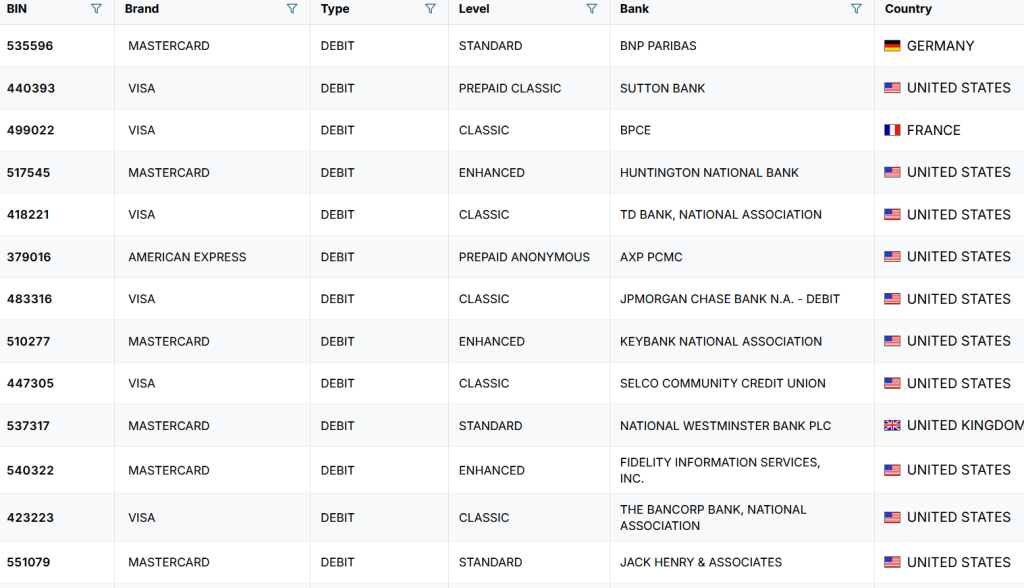Click the France flag icon
This screenshot has width=1024, height=588.
(892, 130)
